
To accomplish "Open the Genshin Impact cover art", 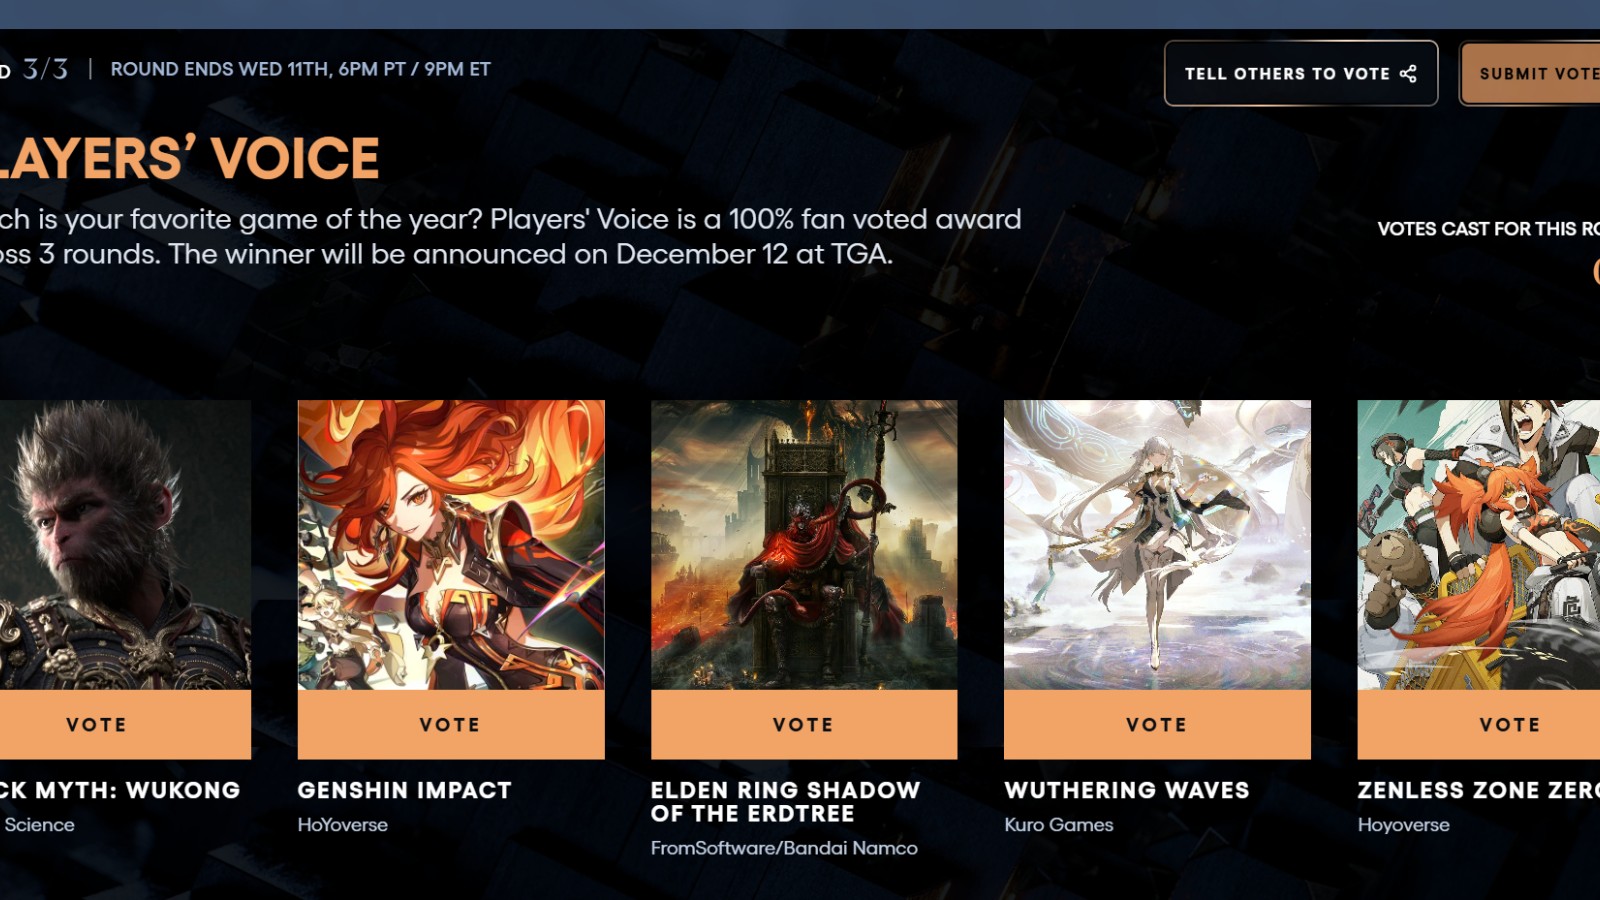I will [x=451, y=545].
